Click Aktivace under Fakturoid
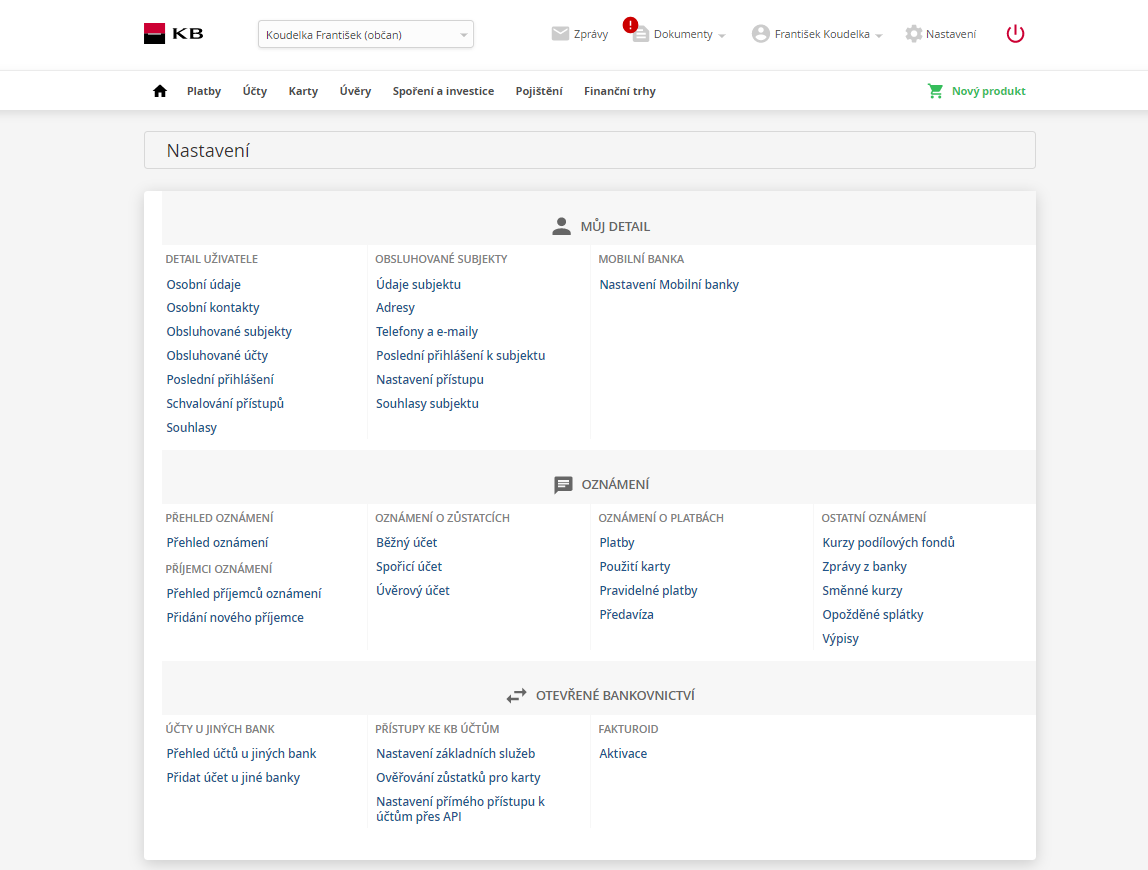 click(x=623, y=754)
